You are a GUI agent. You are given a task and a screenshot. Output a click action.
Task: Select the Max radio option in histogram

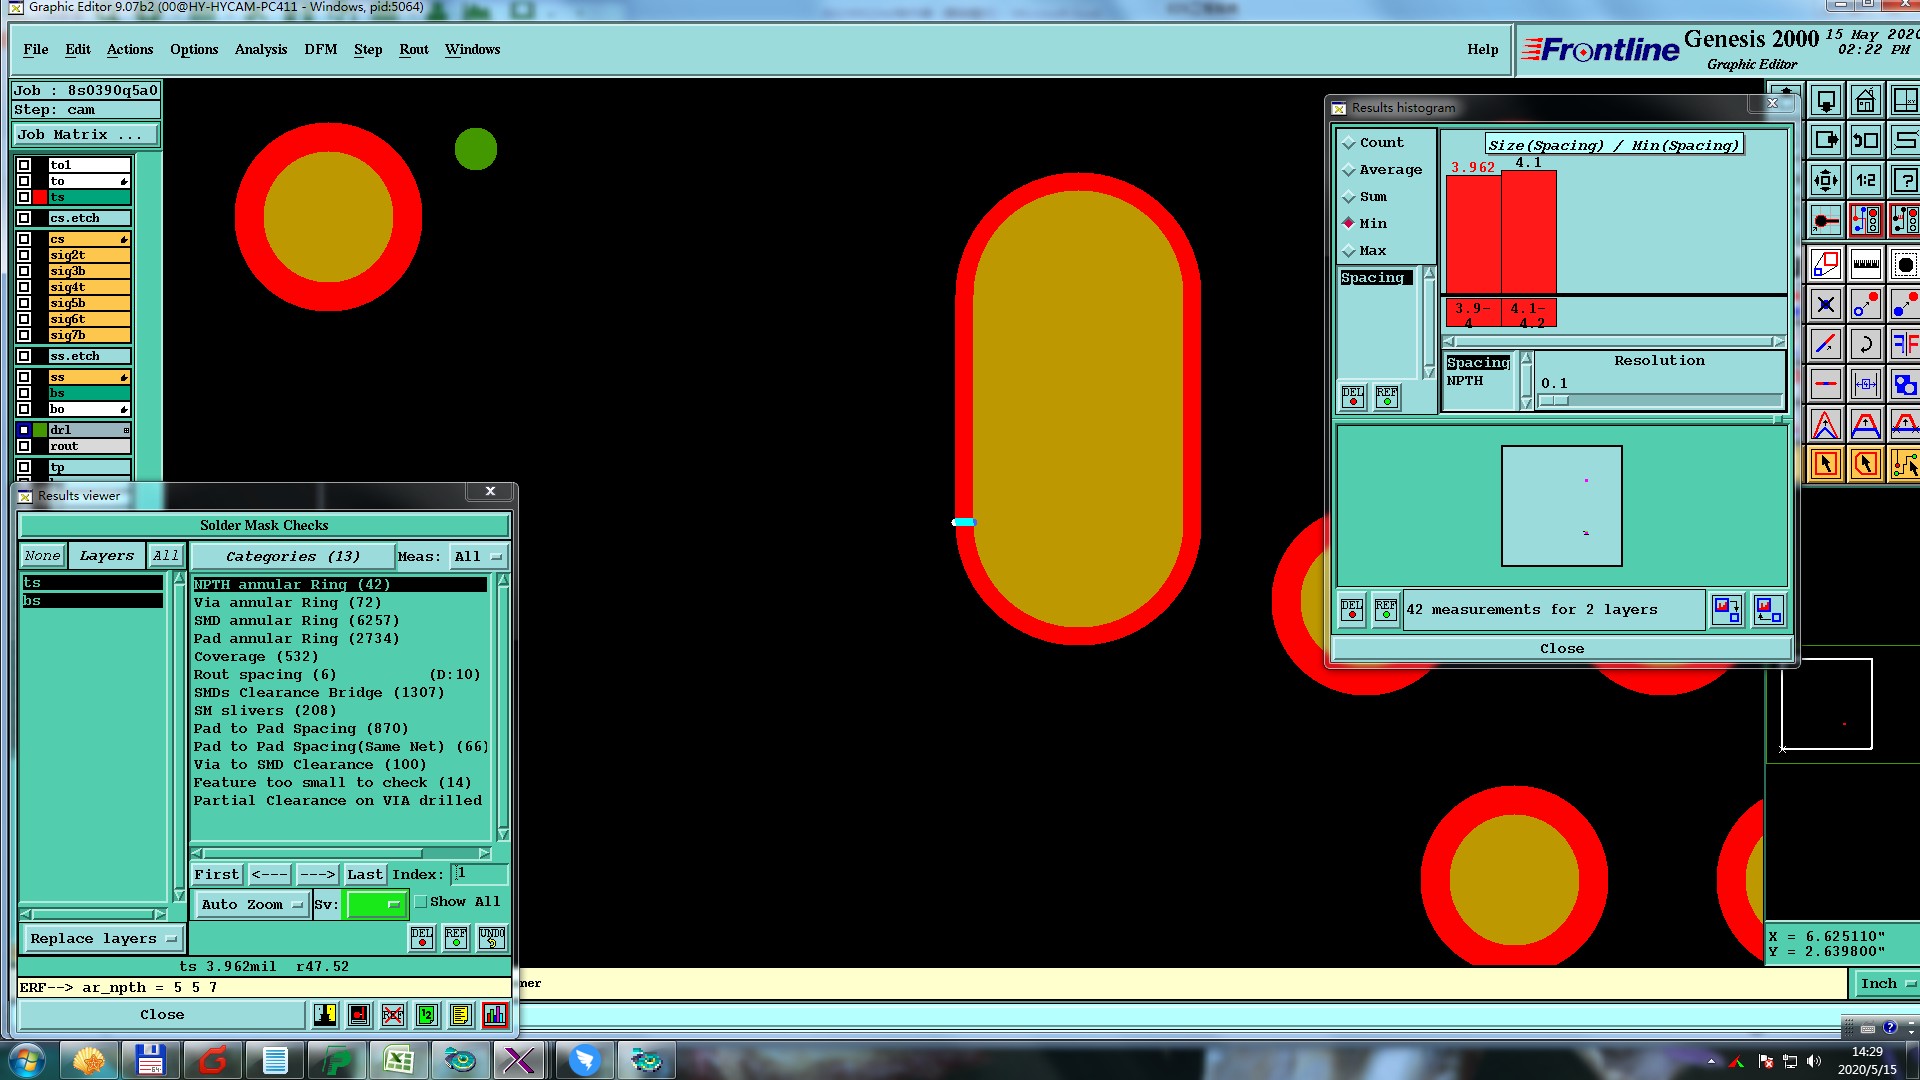pyautogui.click(x=1349, y=251)
